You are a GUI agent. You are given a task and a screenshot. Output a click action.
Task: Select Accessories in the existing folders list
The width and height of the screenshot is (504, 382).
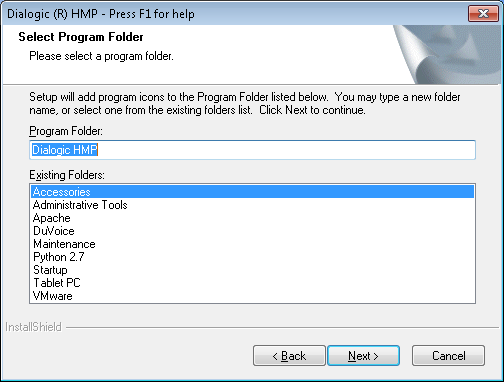(x=252, y=192)
